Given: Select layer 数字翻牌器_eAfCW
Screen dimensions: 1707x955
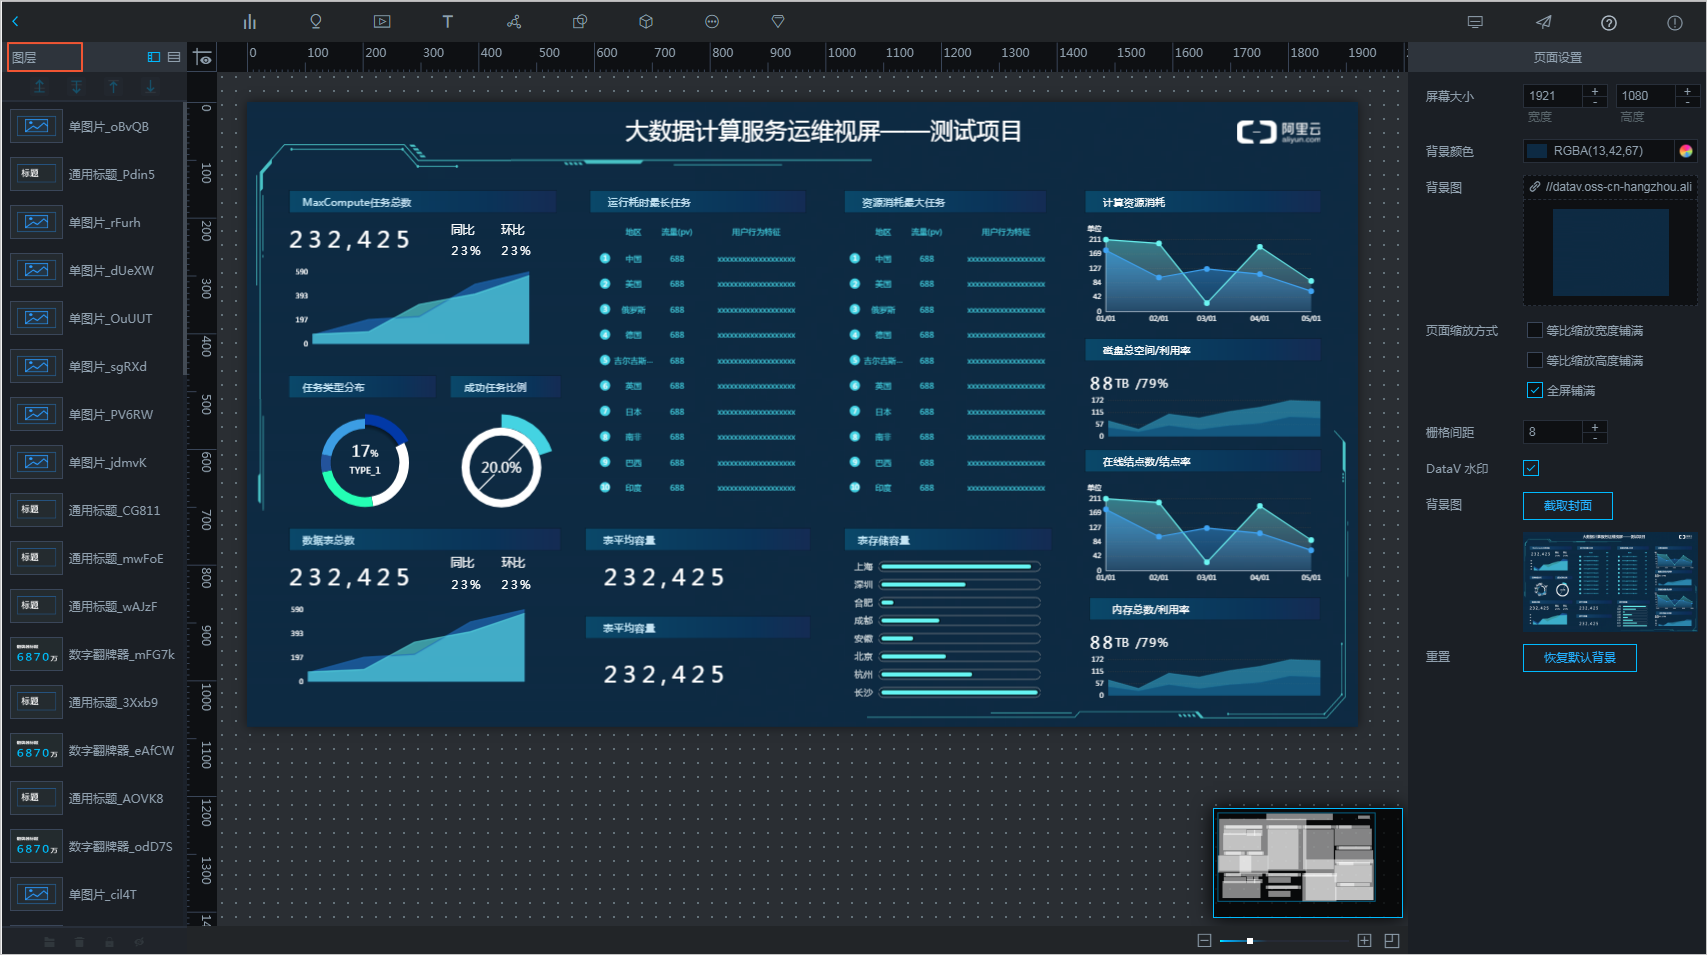Looking at the screenshot, I should click(x=95, y=751).
